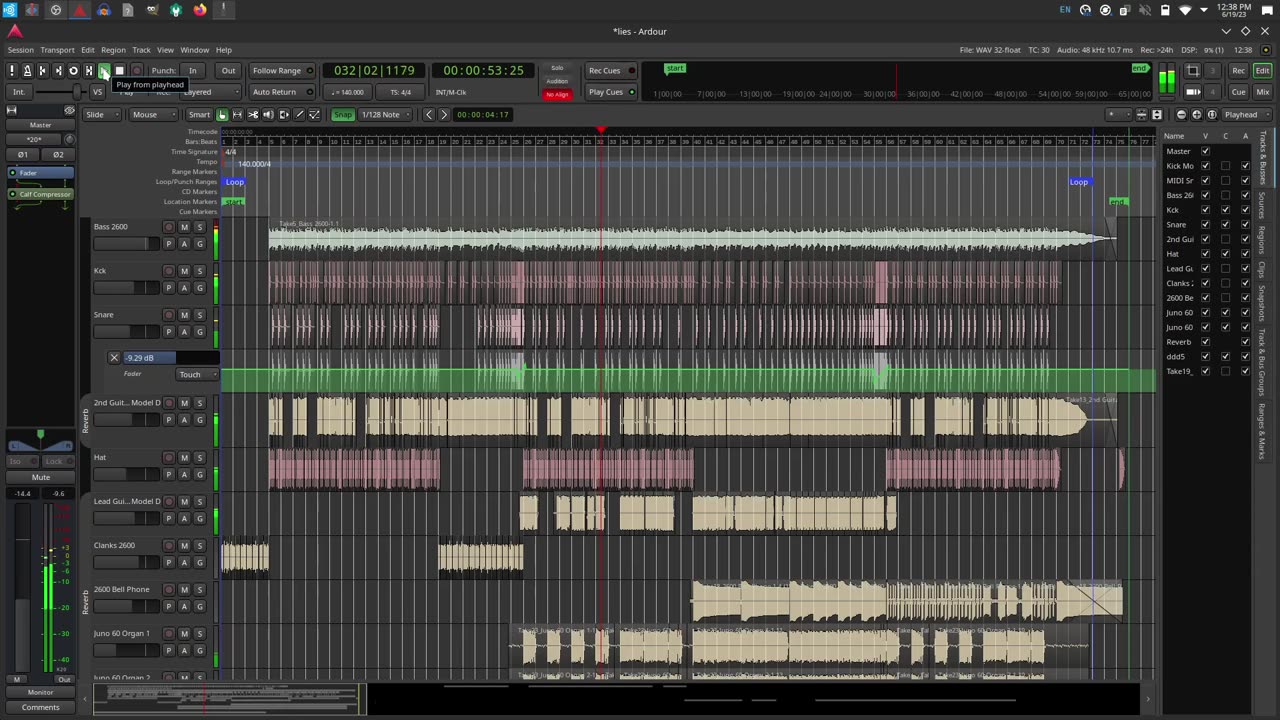
Task: Click Play from playhead button
Action: pos(104,71)
